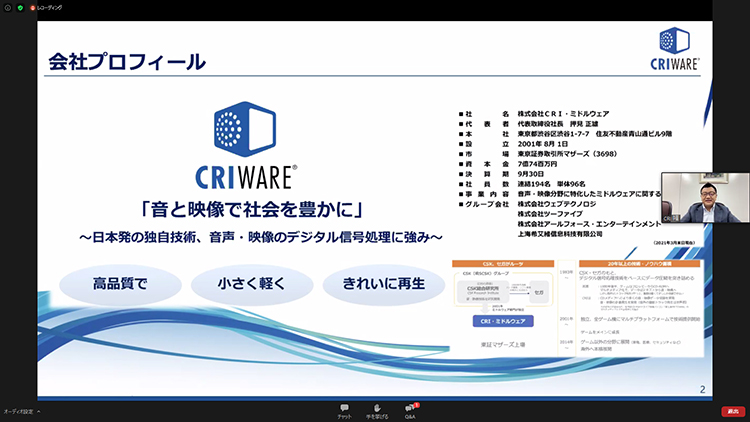Image resolution: width=750 pixels, height=422 pixels.
Task: Click the CRIWARE logo in slide header
Action: 674,48
